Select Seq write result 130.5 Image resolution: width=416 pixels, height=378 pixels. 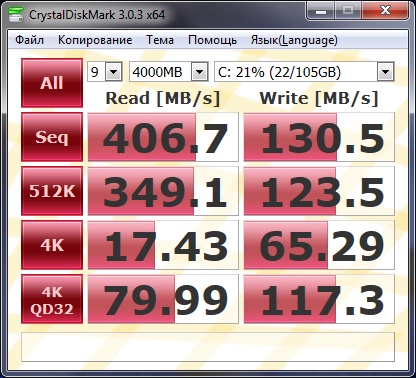319,137
